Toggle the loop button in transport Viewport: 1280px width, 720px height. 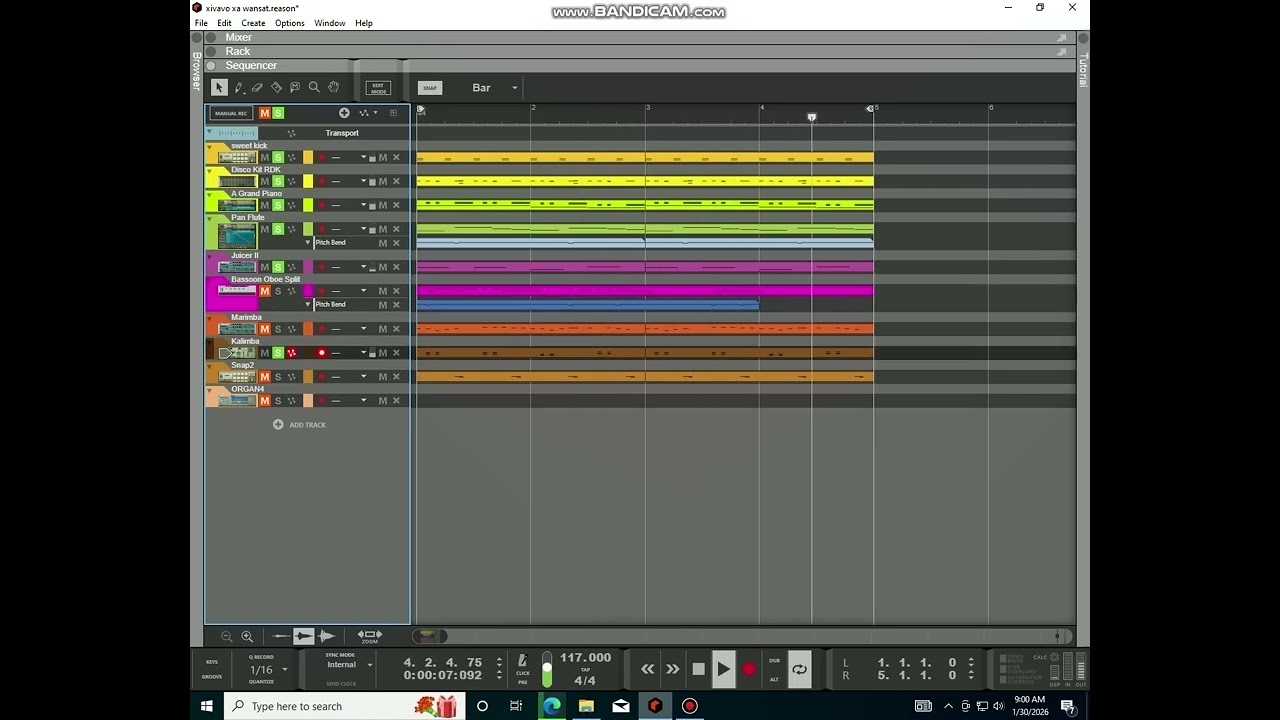799,669
